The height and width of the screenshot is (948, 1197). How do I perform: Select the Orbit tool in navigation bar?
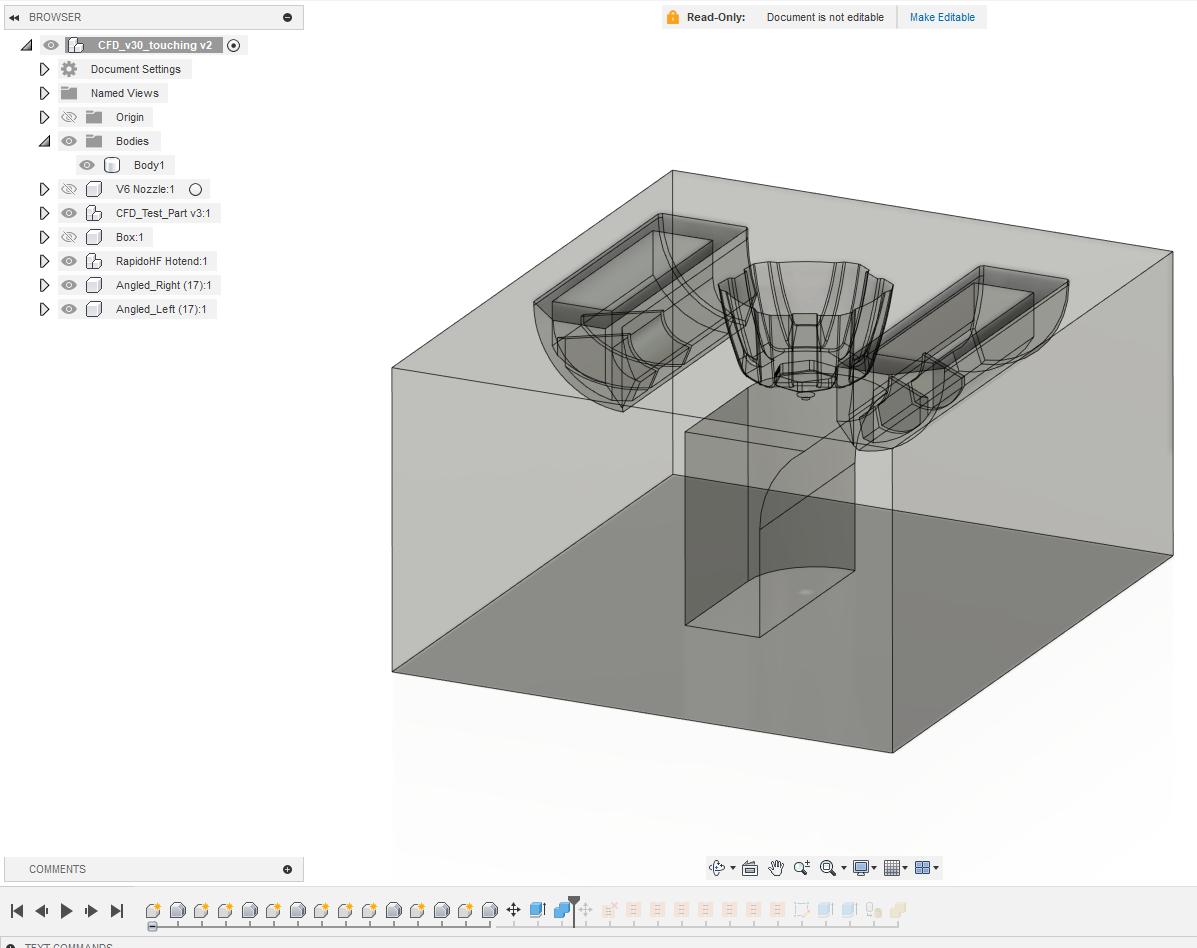pyautogui.click(x=716, y=868)
